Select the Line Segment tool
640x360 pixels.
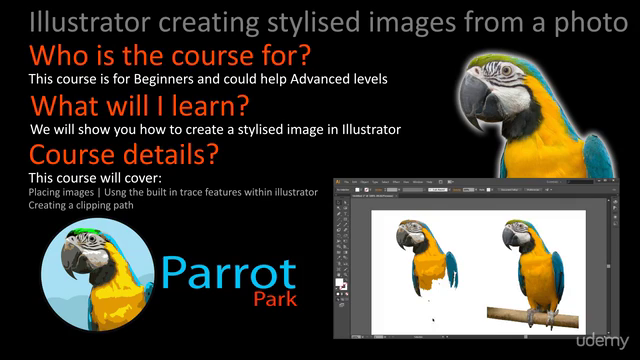coord(339,219)
